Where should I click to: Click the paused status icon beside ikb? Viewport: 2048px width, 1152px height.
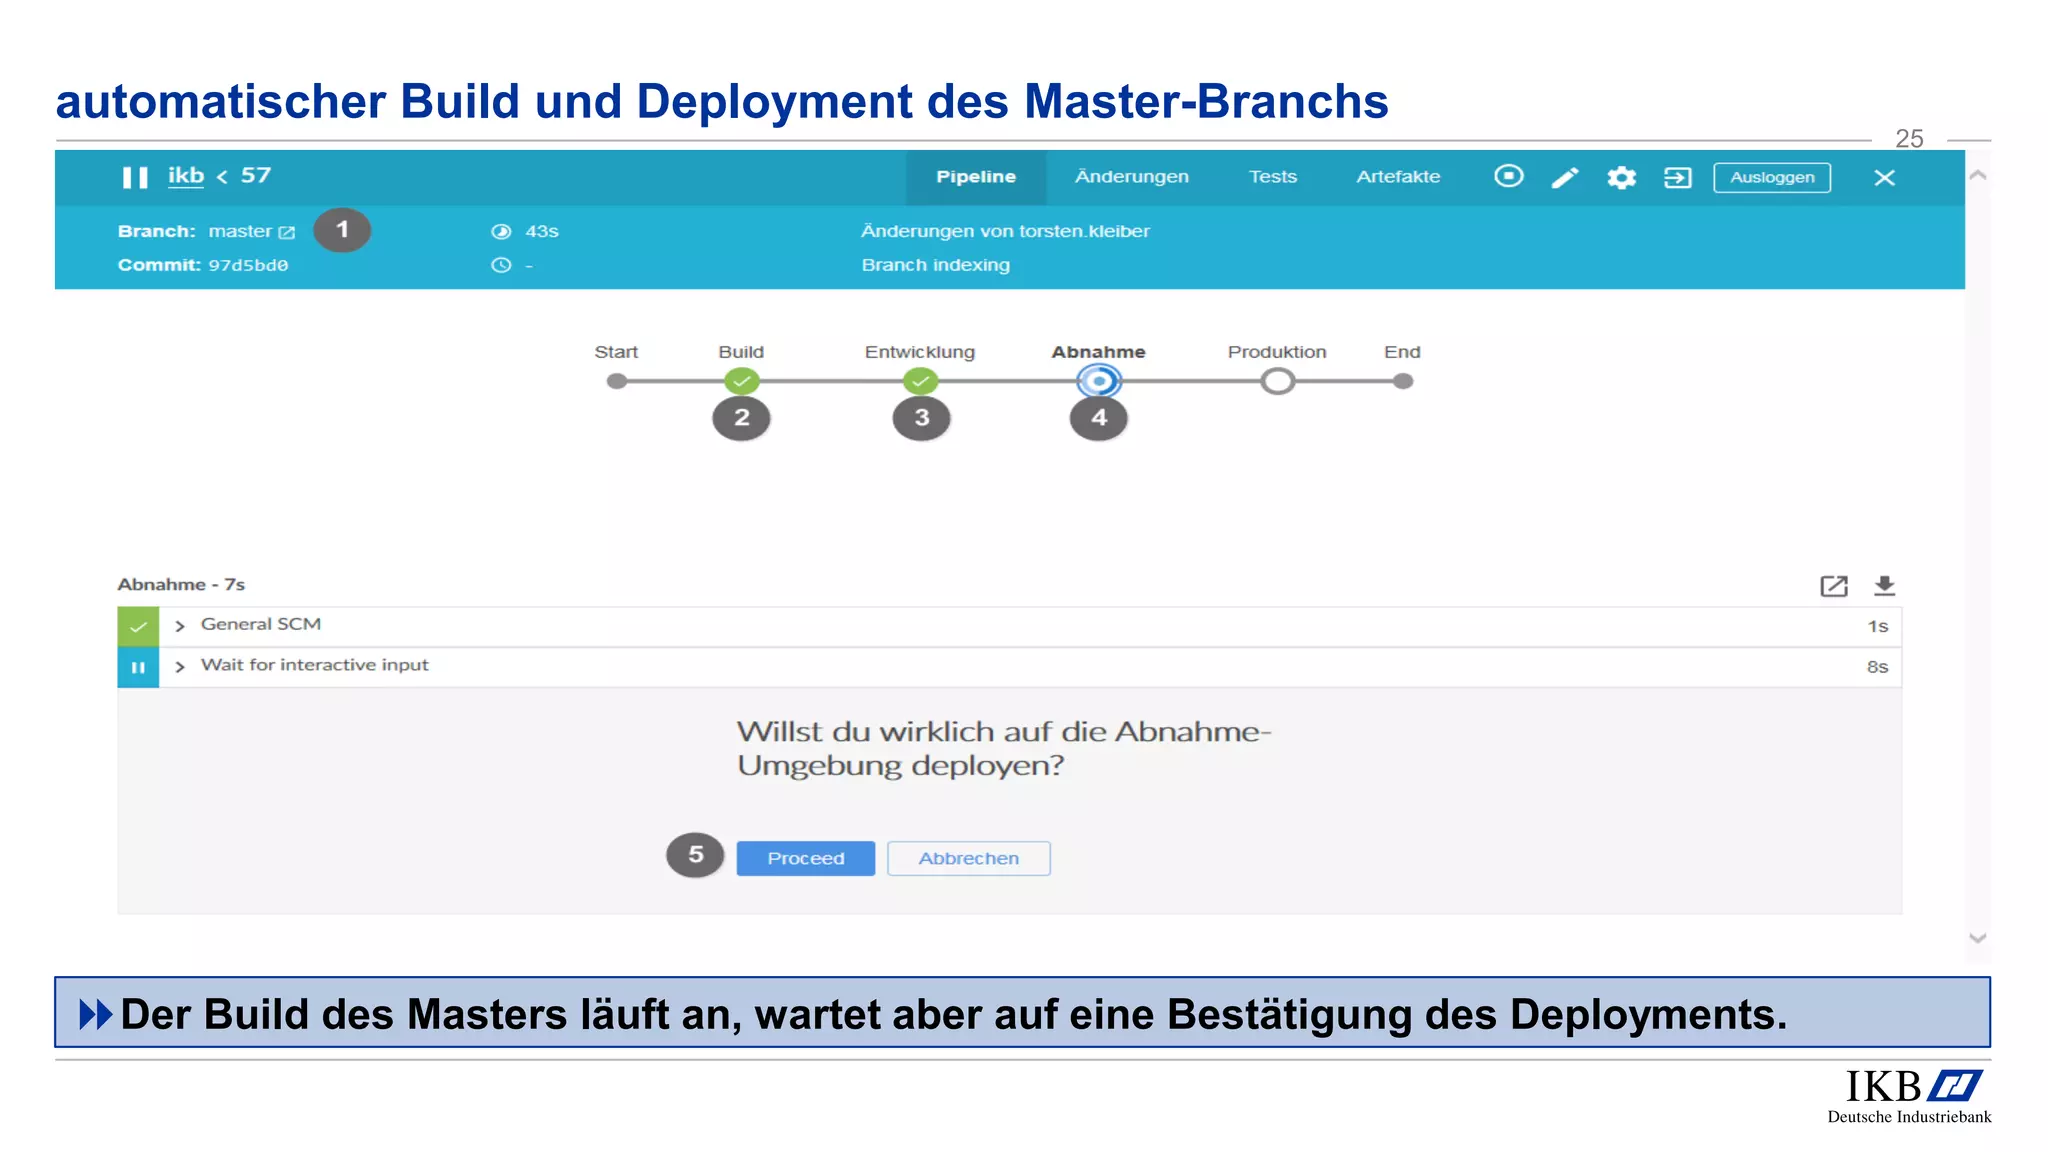coord(135,177)
